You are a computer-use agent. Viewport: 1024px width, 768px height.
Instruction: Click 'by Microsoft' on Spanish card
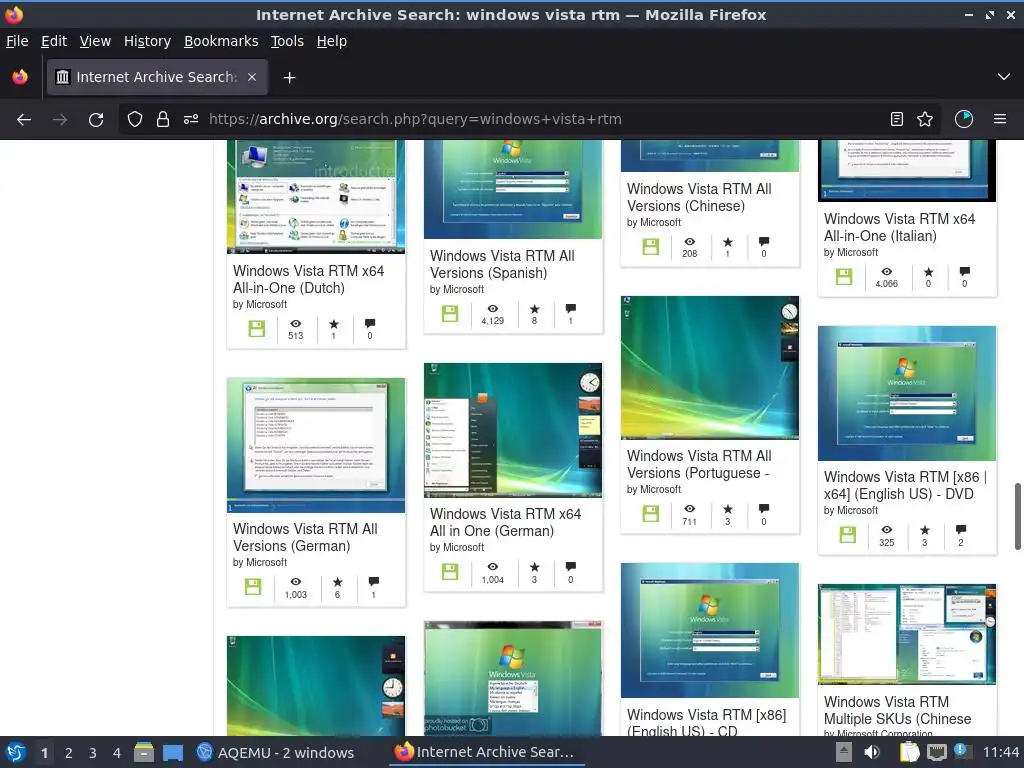point(456,289)
